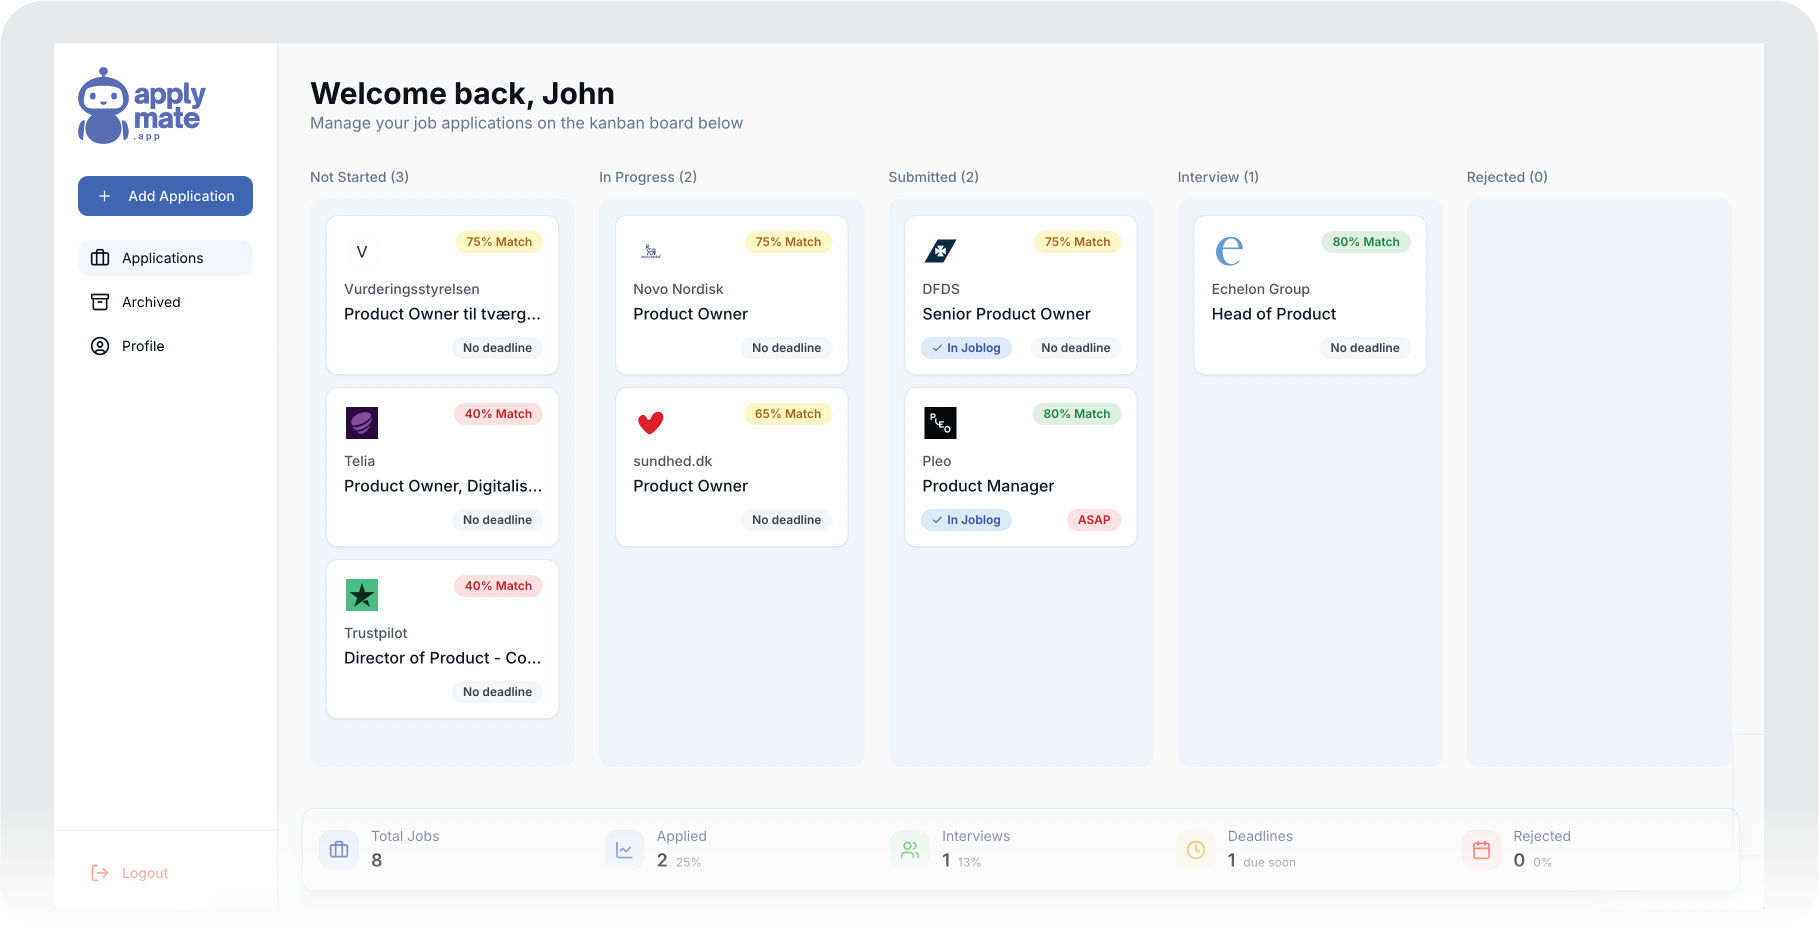The width and height of the screenshot is (1819, 929).
Task: Click the DFDS logo on the Senior Product Owner card
Action: pos(939,251)
